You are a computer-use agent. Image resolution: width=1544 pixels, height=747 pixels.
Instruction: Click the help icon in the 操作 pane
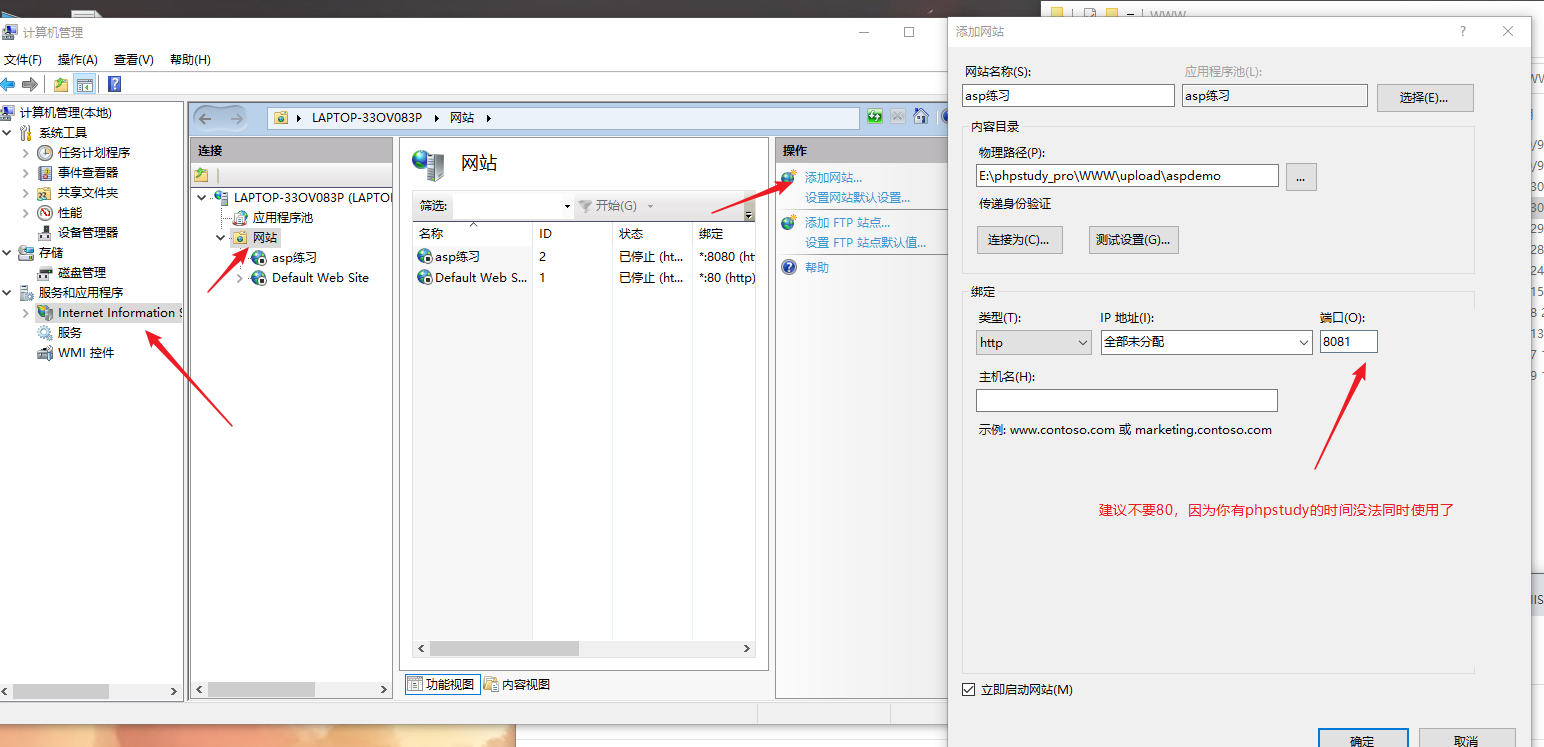[x=789, y=267]
